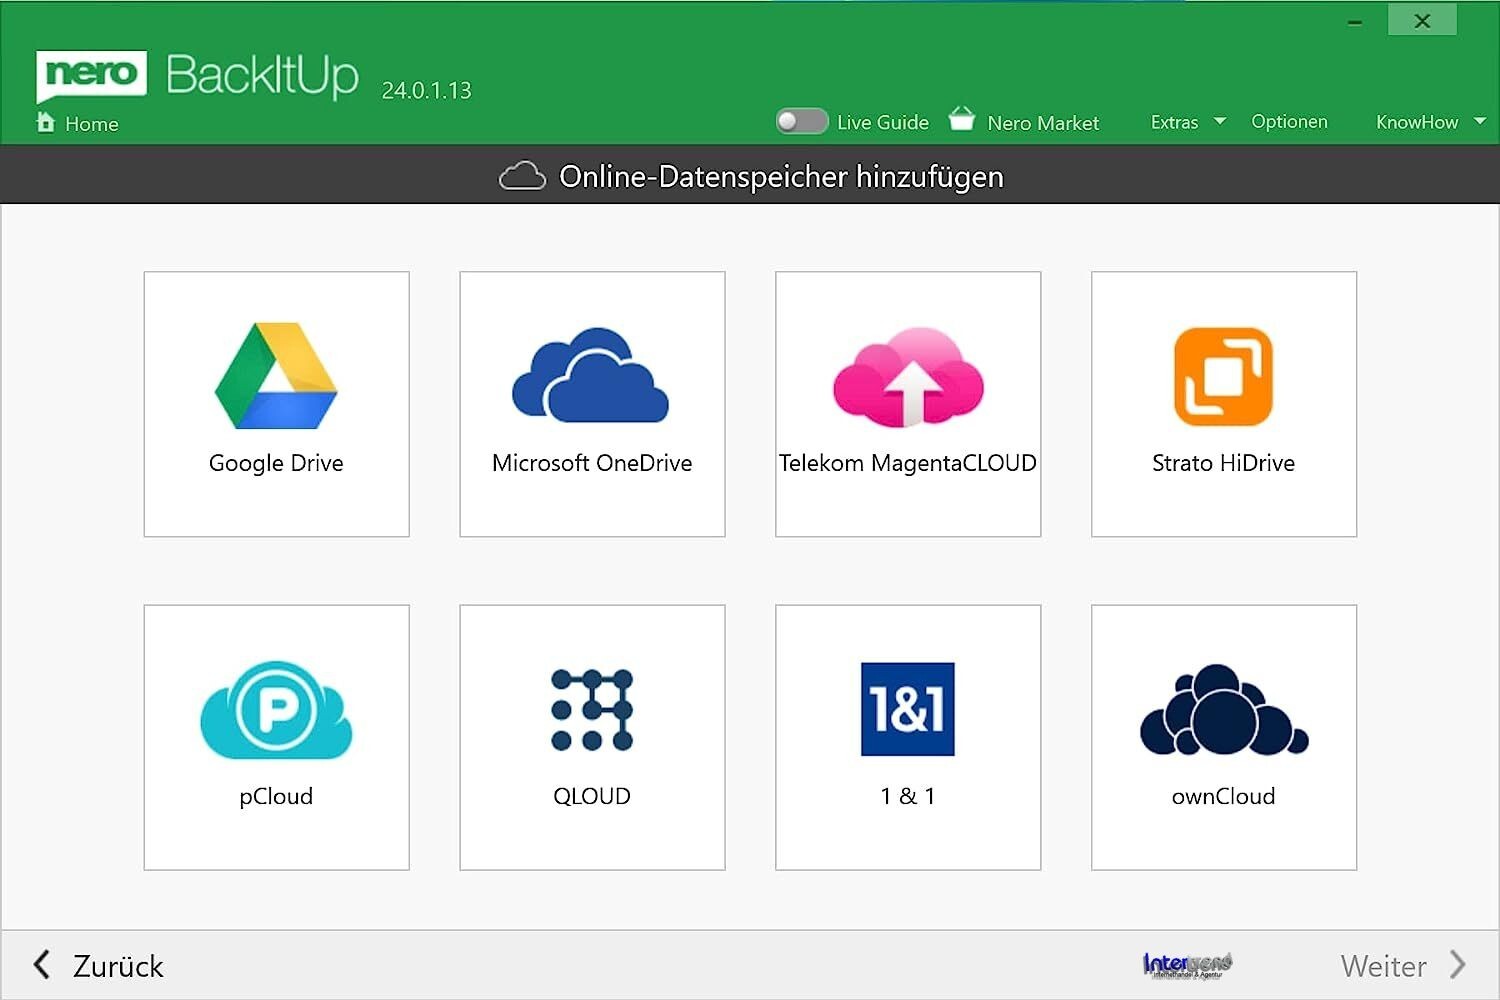Click the Home house icon
Screen dimensions: 1500x1000
45,122
